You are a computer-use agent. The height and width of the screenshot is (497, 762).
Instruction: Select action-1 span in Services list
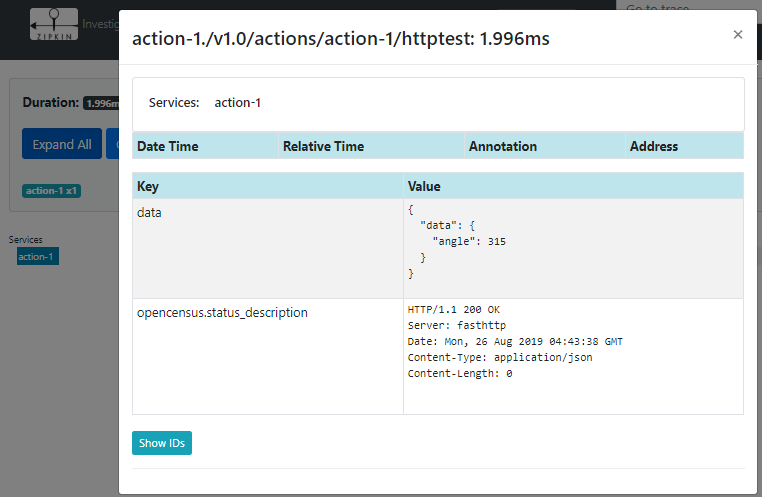coord(38,256)
